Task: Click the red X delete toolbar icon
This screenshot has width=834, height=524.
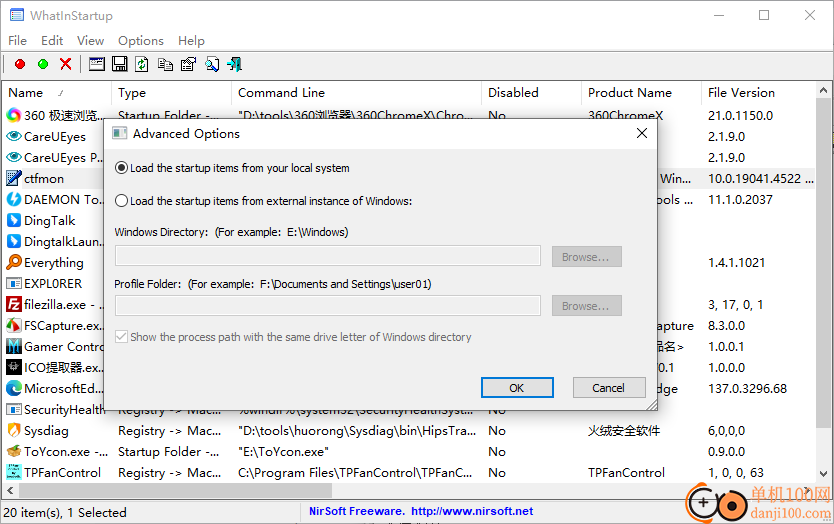Action: 65,64
